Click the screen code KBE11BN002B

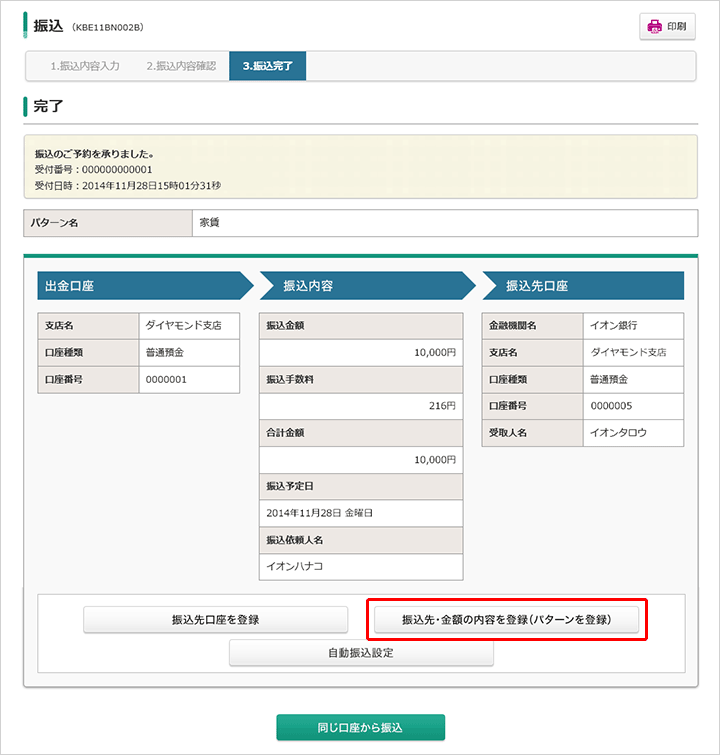point(107,27)
